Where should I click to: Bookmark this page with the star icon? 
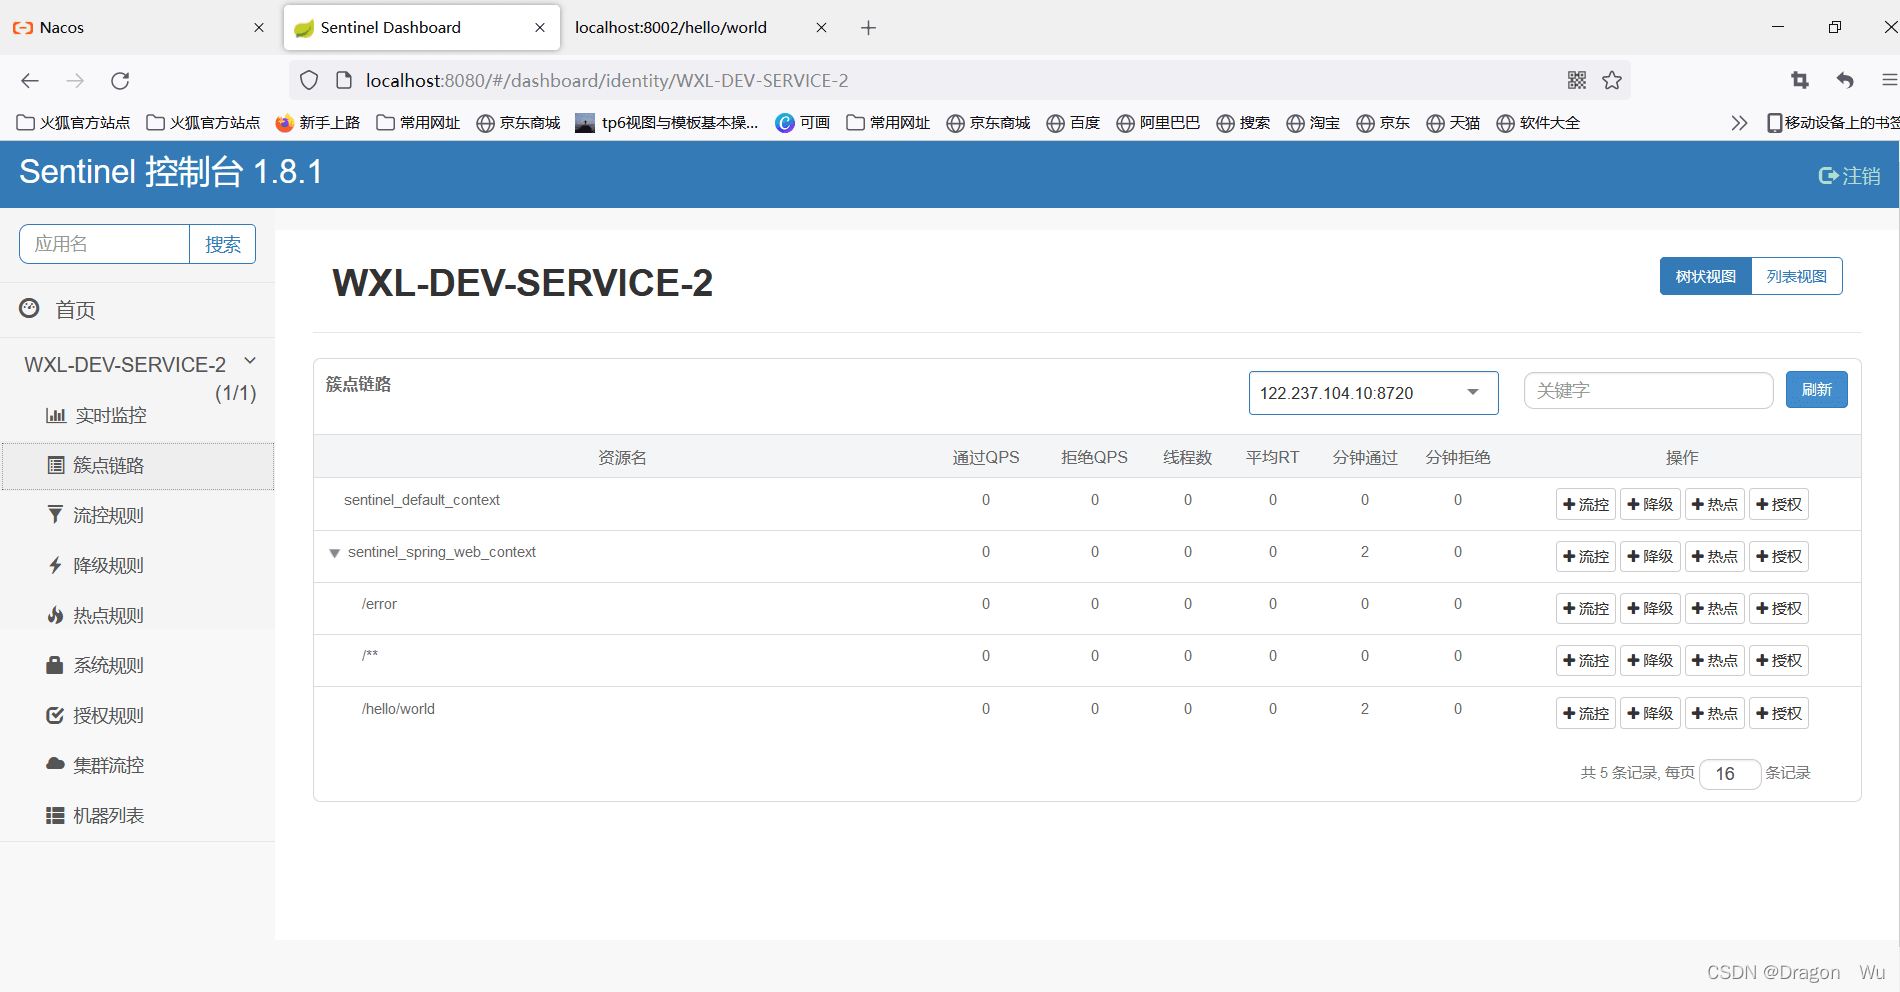pos(1612,81)
